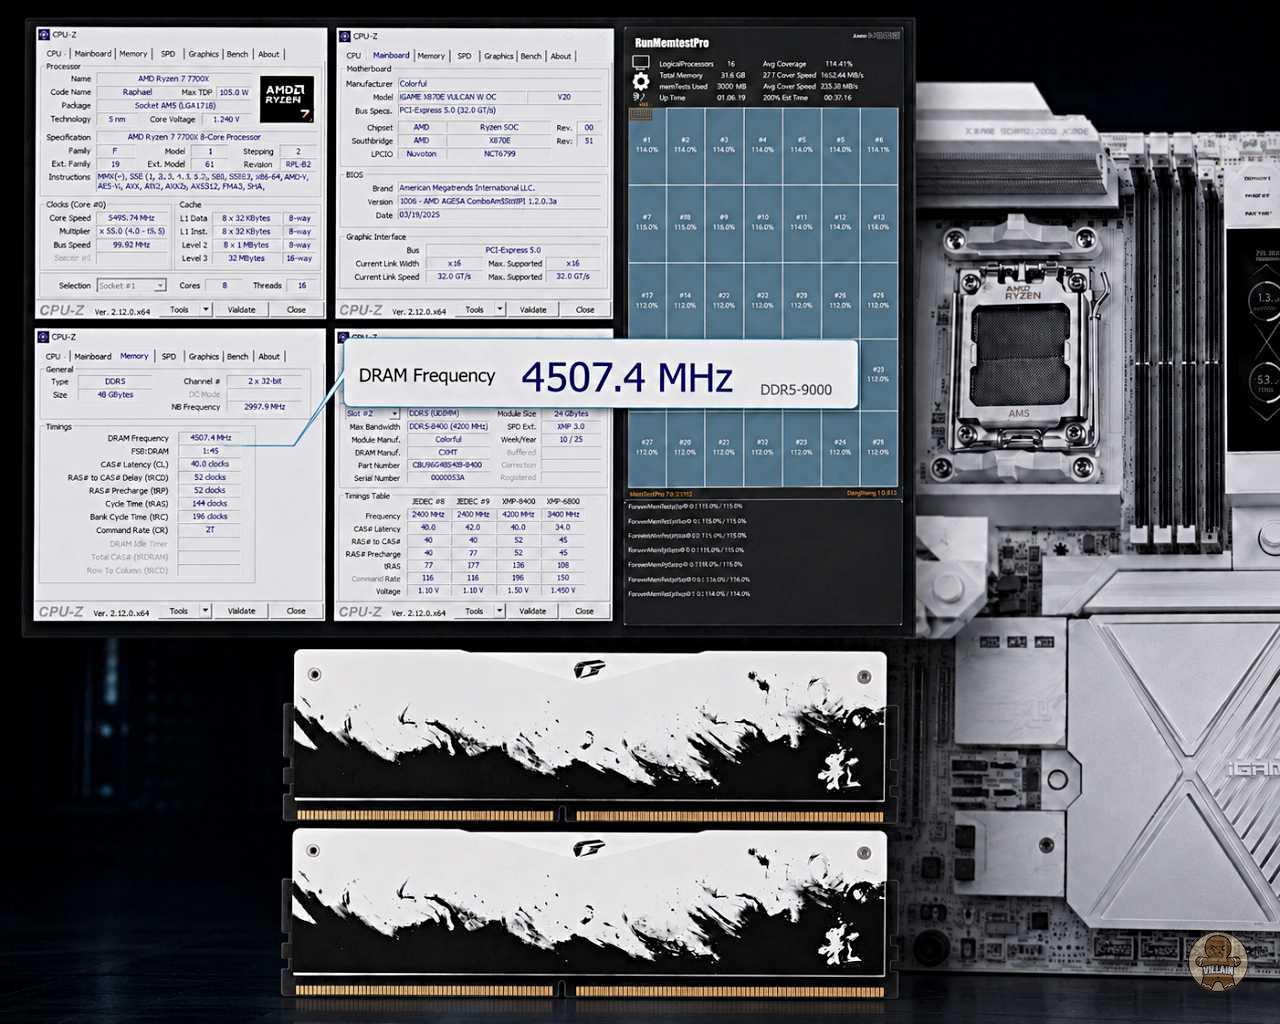Click the Tools button in the Memory timings window
The width and height of the screenshot is (1280, 1024).
178,611
